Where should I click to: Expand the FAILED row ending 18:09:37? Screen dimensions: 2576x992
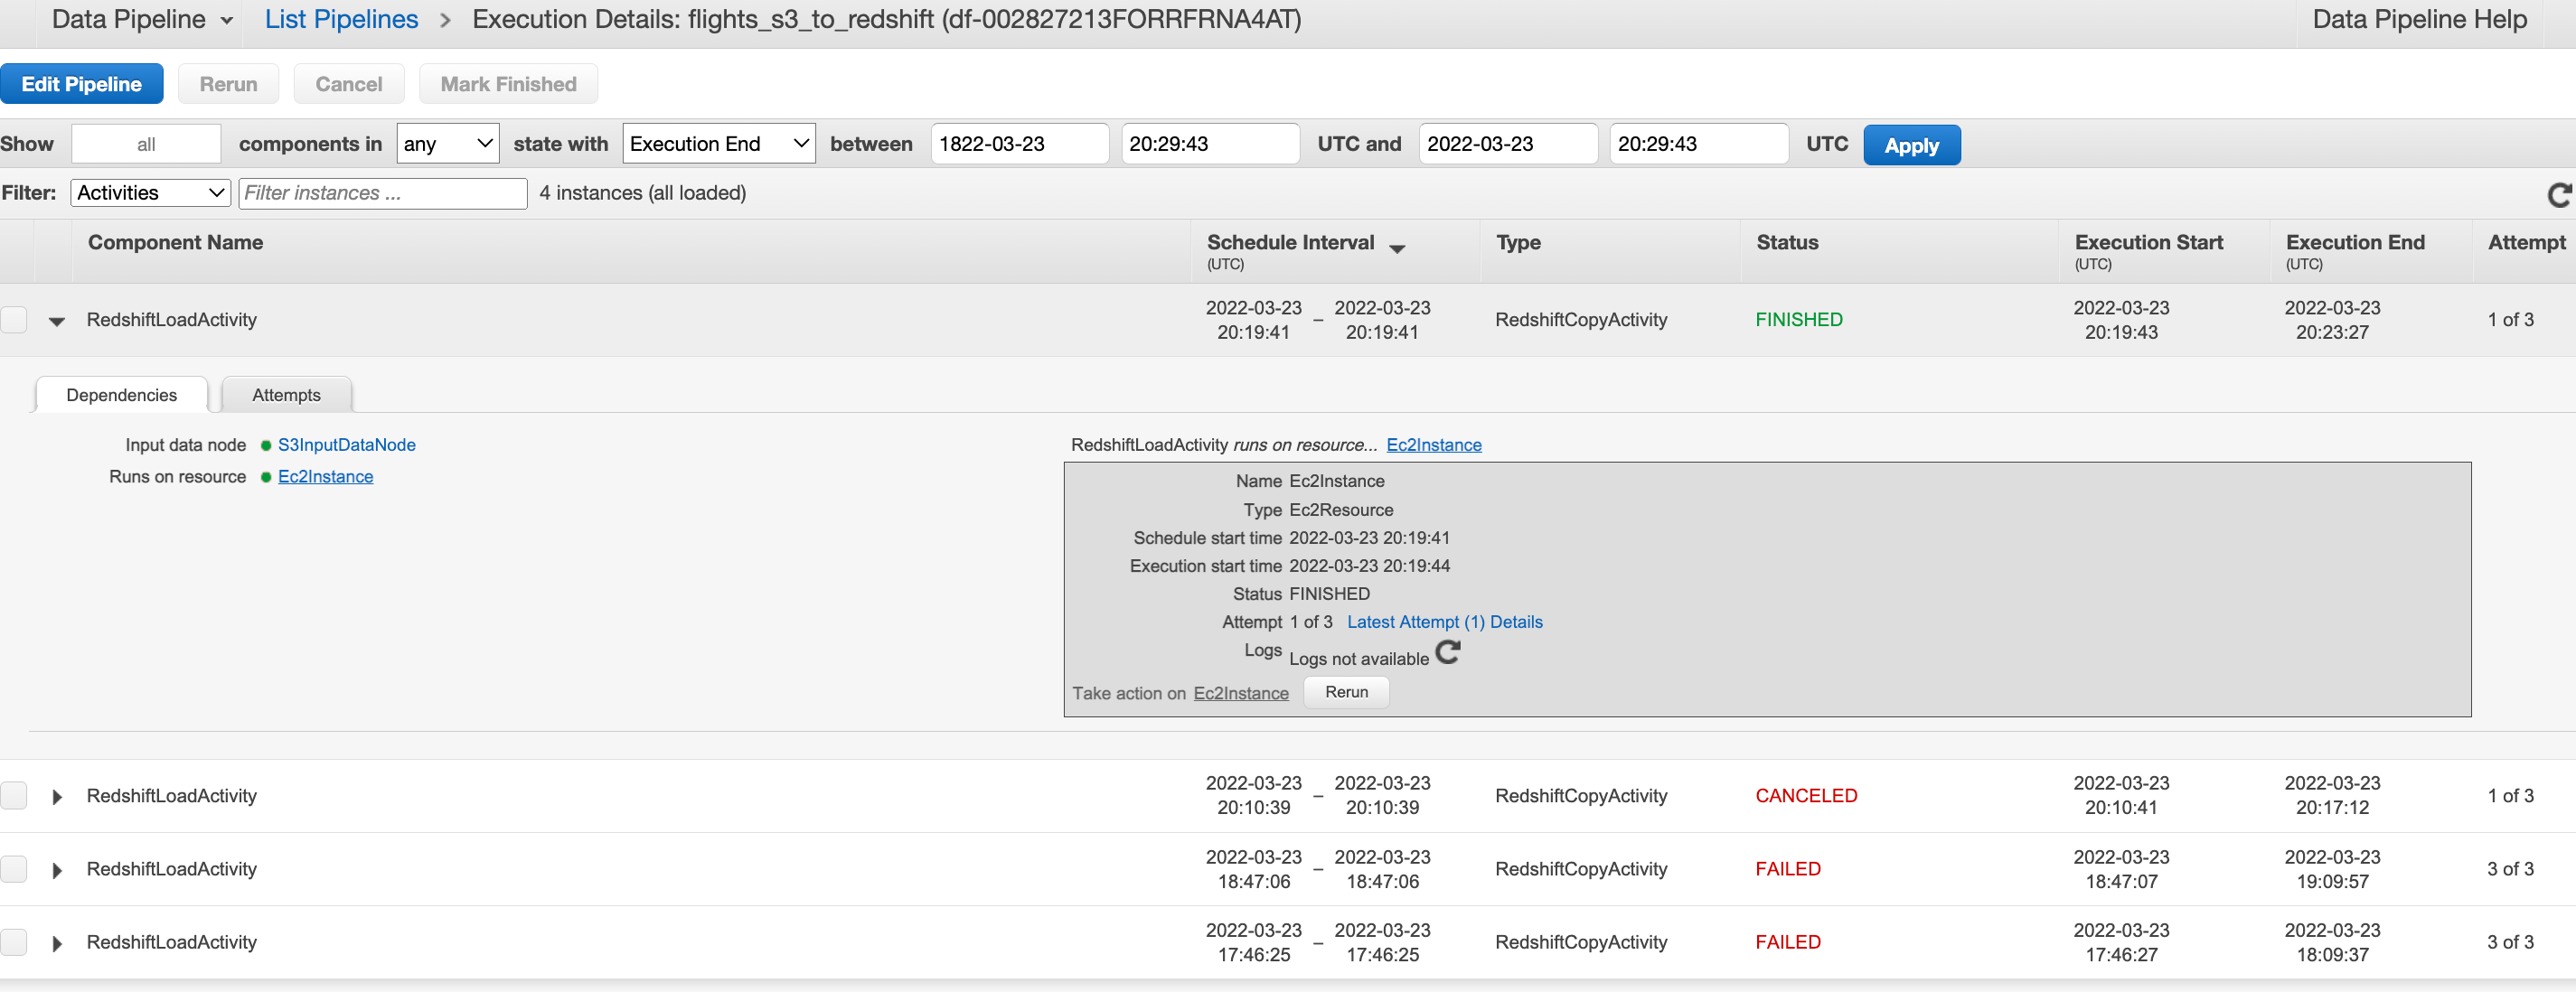(x=57, y=943)
